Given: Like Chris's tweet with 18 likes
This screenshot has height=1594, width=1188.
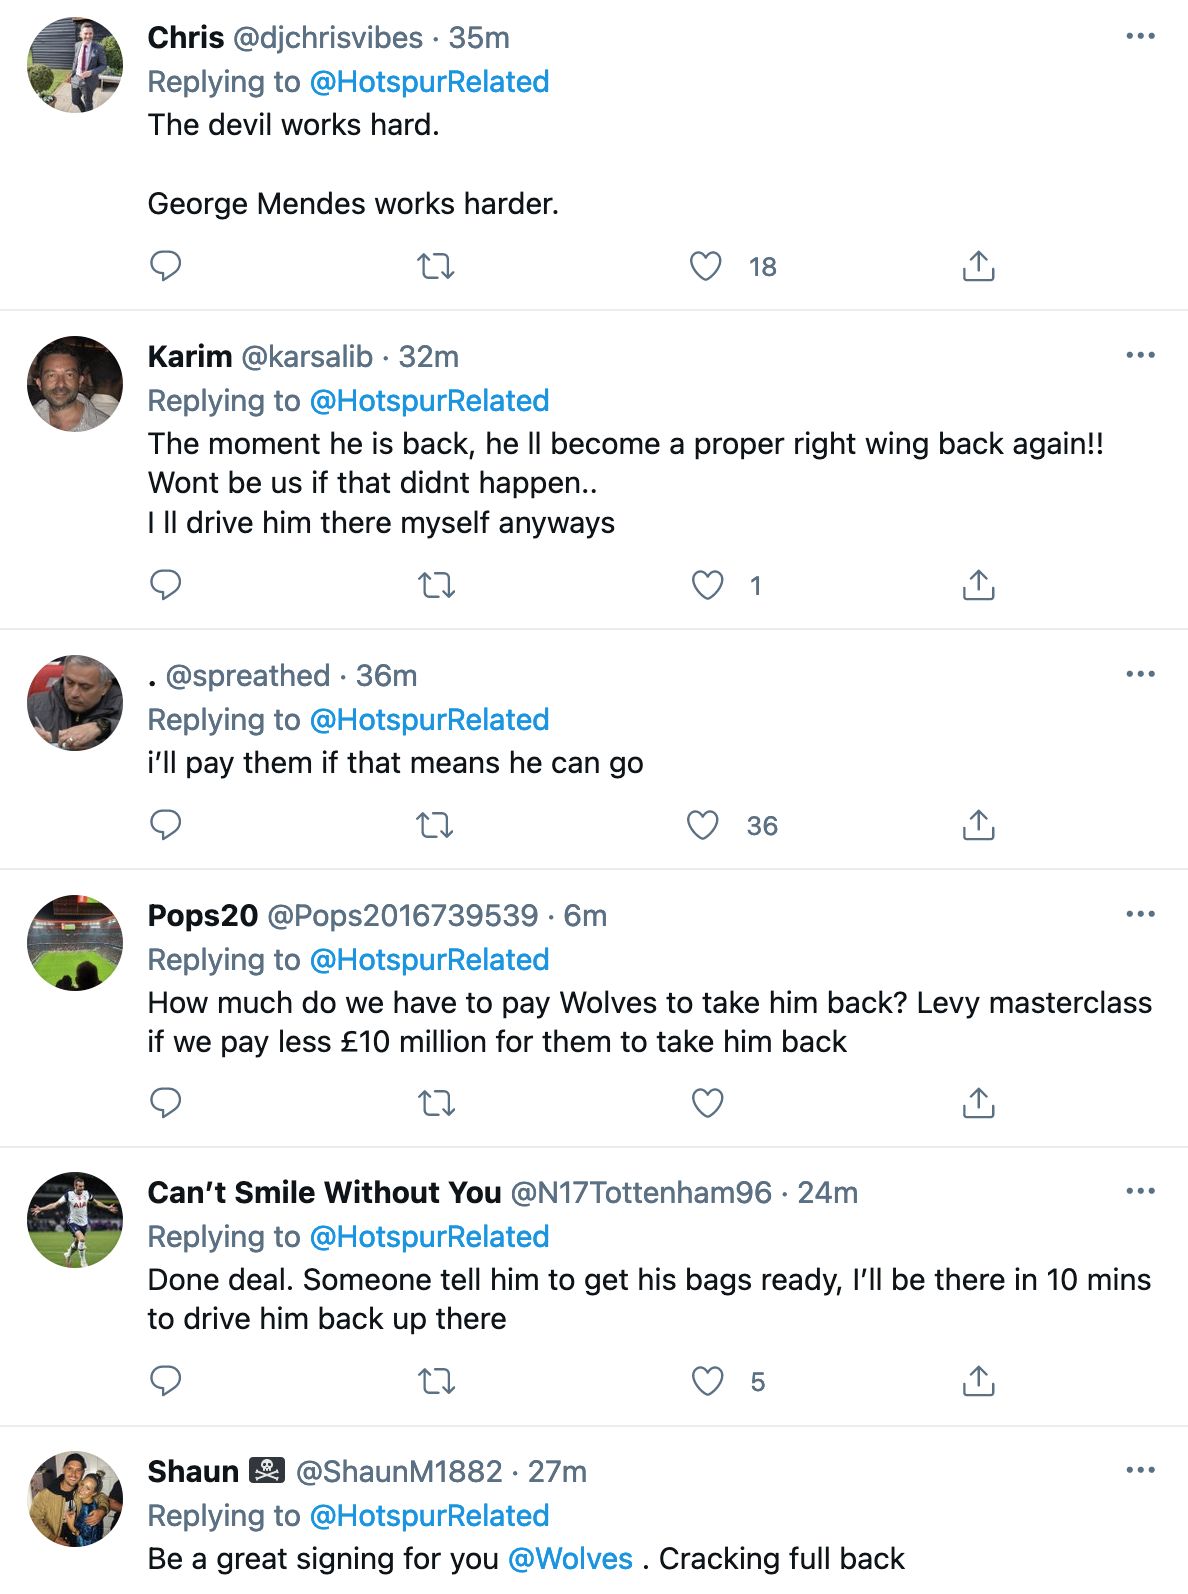Looking at the screenshot, I should [706, 266].
